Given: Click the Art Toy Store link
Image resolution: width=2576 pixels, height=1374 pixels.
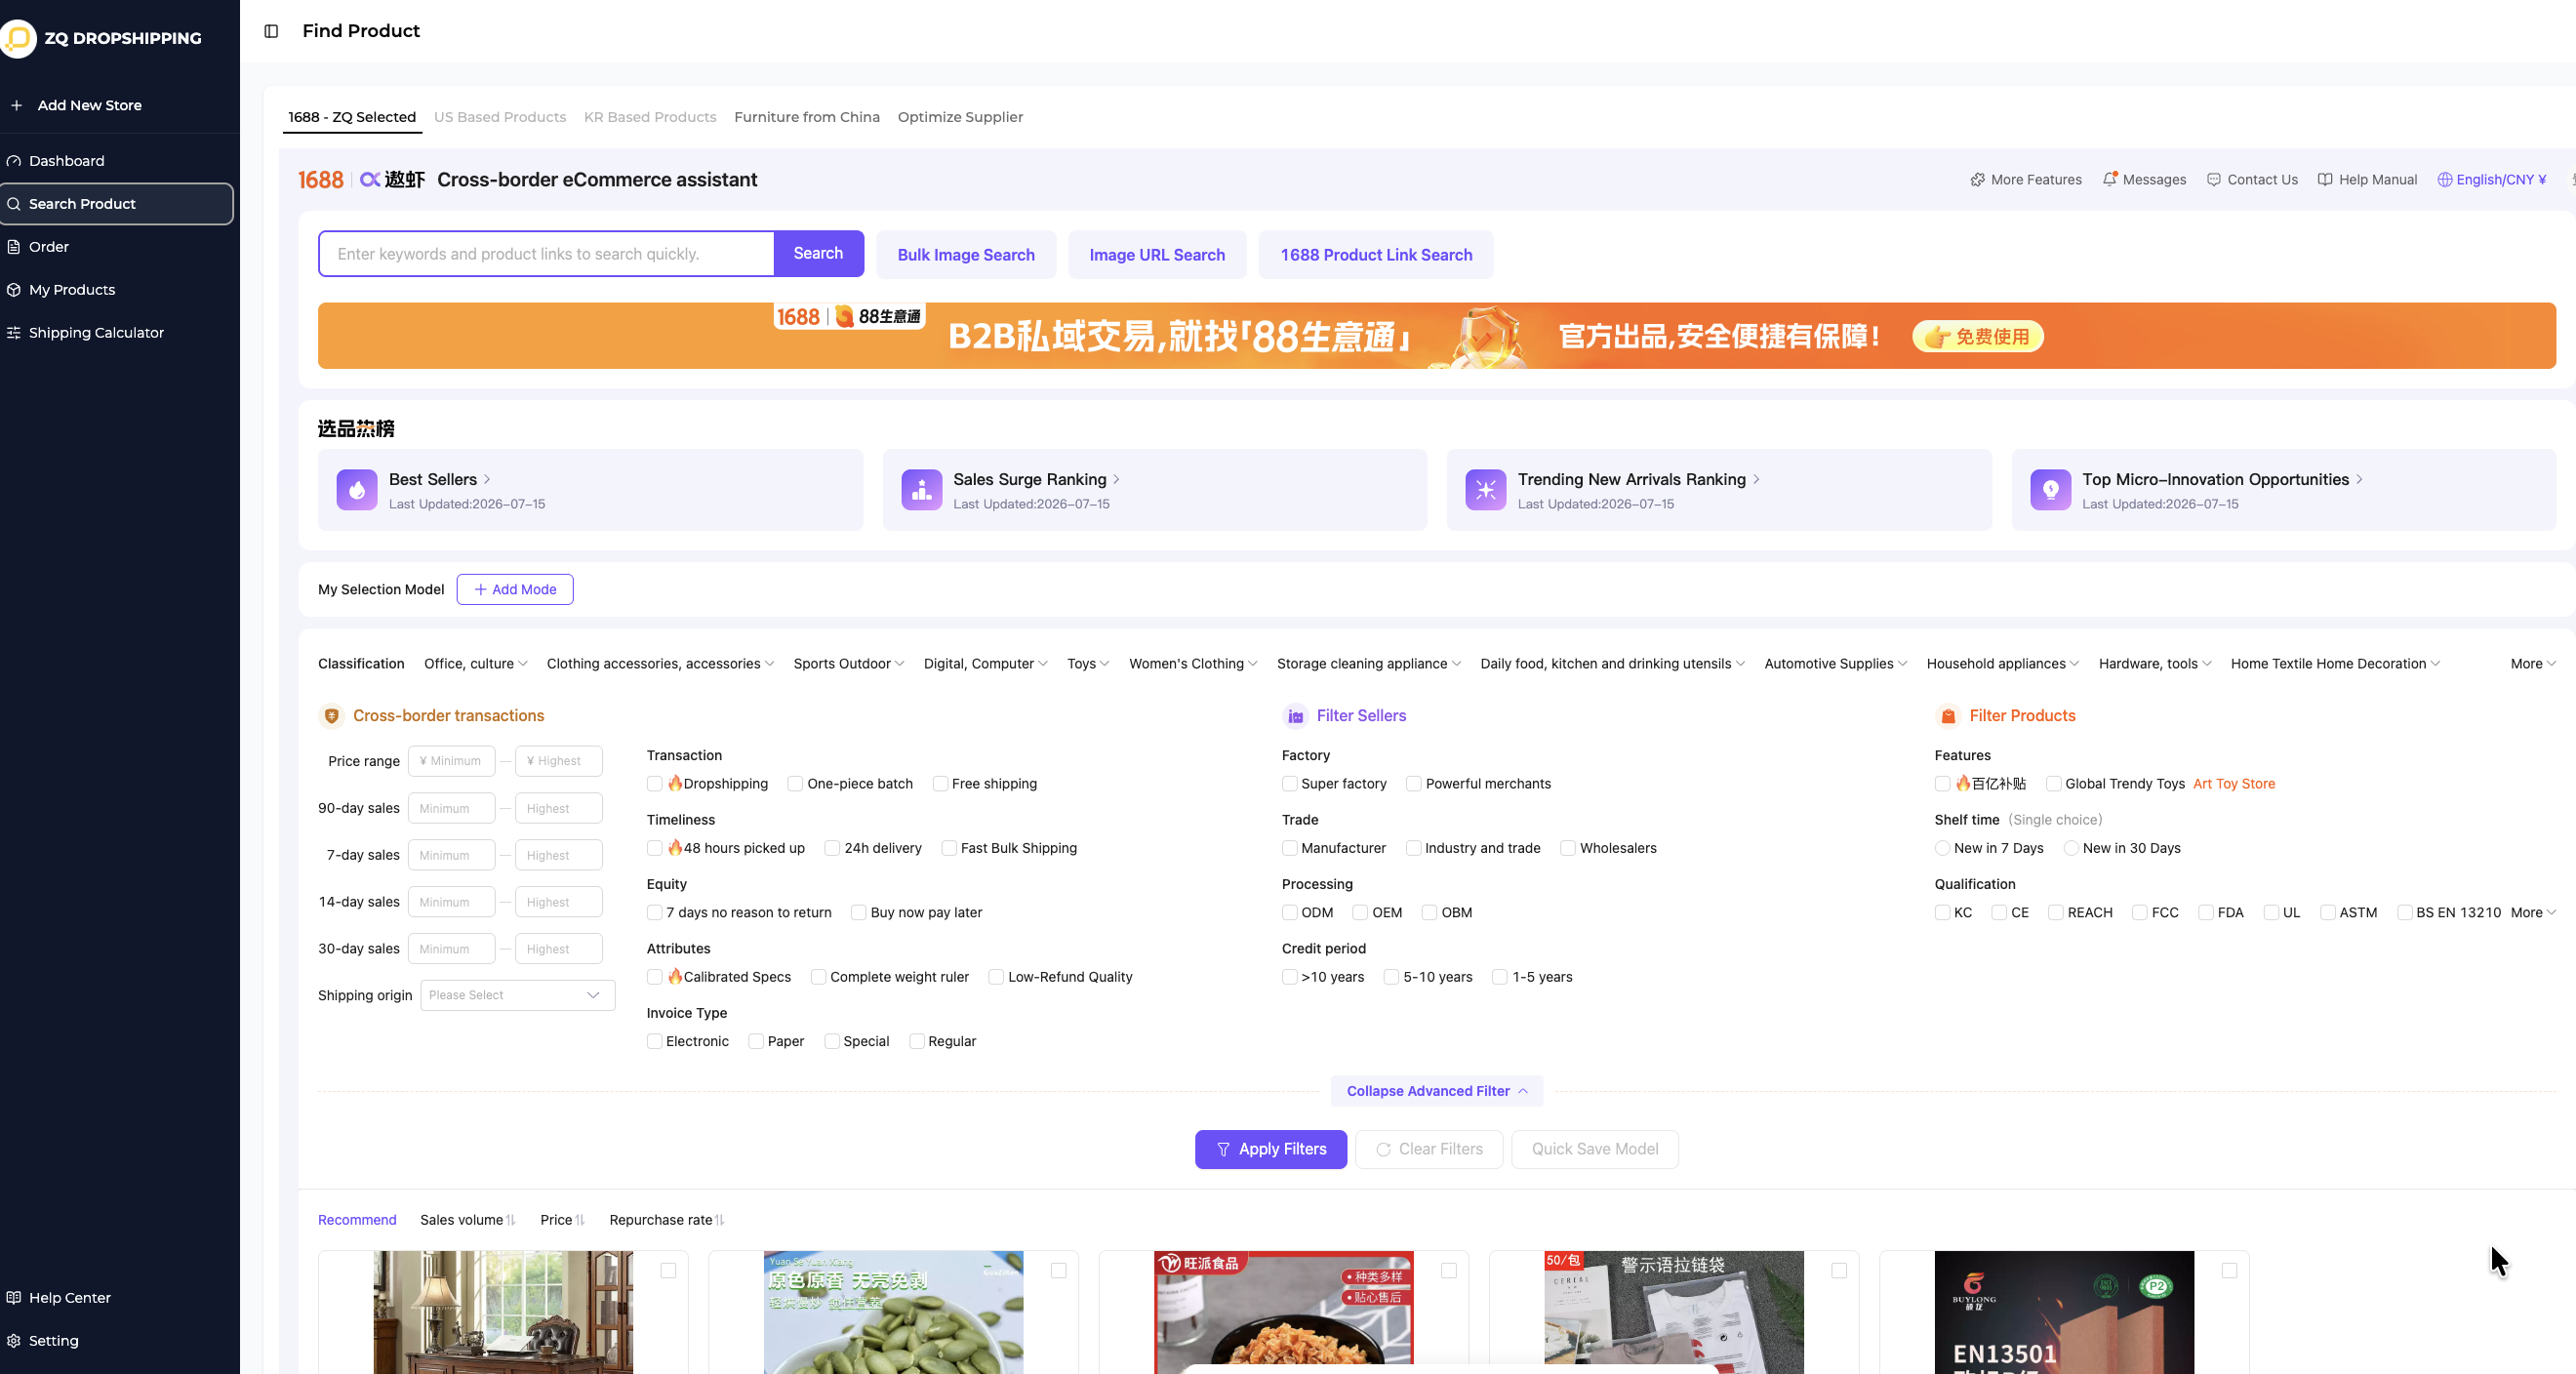Looking at the screenshot, I should tap(2233, 784).
